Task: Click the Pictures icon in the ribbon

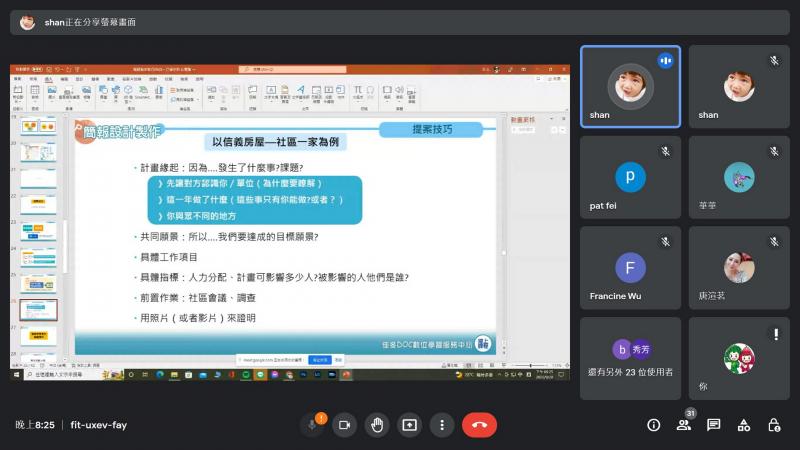Action: 52,92
